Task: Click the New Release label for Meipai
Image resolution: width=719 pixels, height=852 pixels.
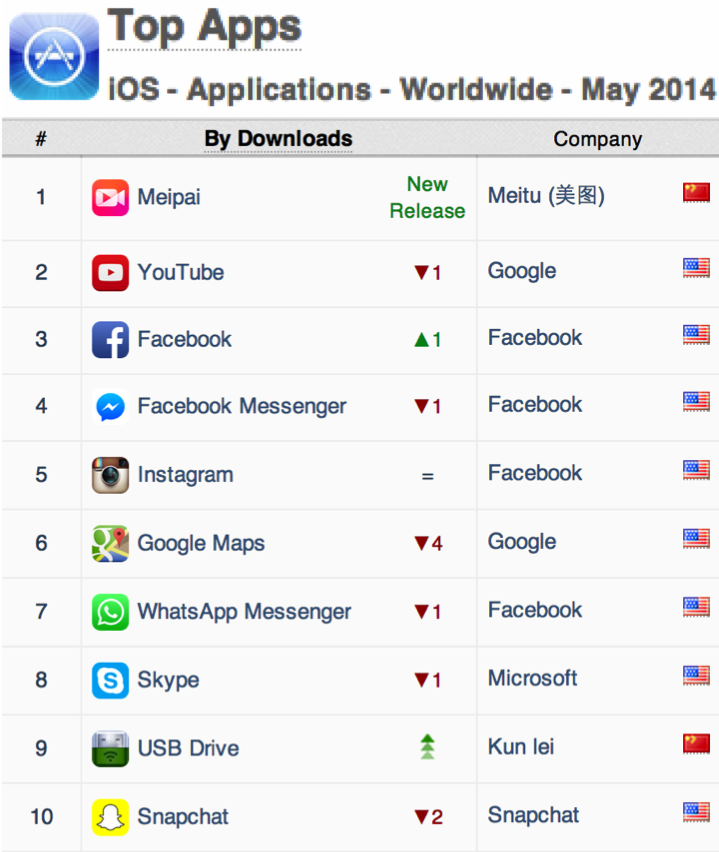Action: click(x=427, y=198)
